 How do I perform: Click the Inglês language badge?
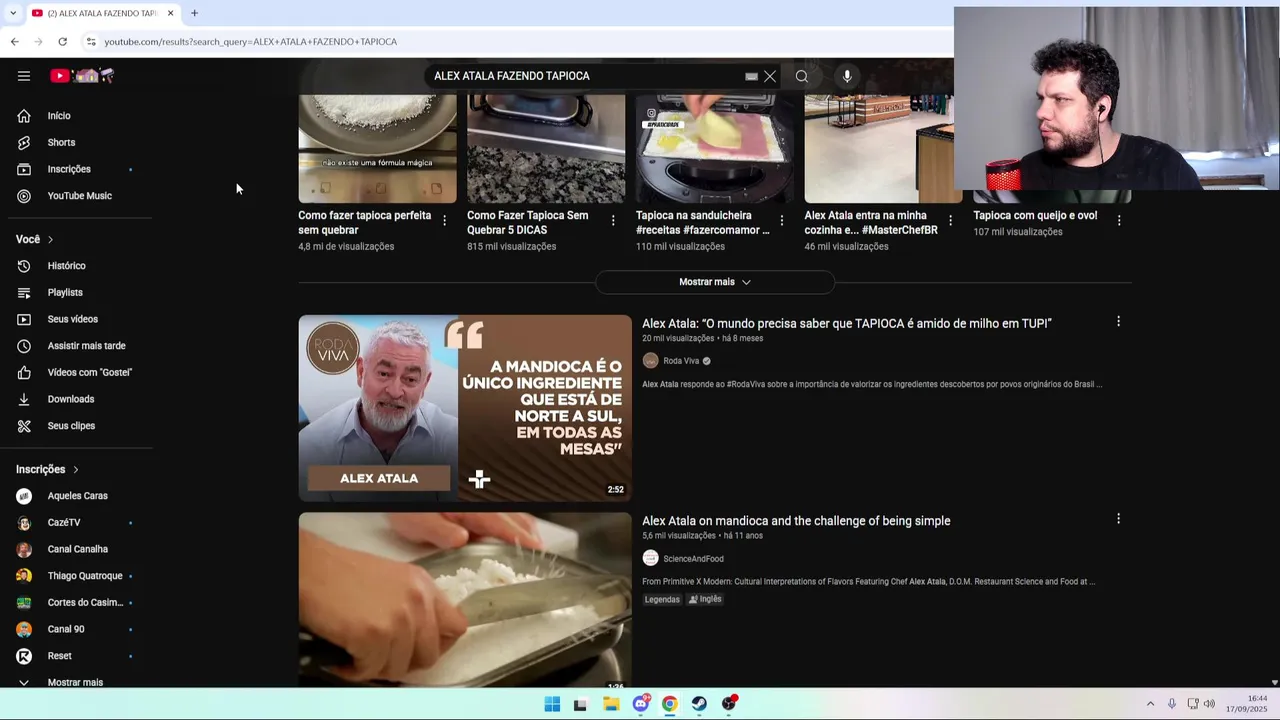coord(705,599)
